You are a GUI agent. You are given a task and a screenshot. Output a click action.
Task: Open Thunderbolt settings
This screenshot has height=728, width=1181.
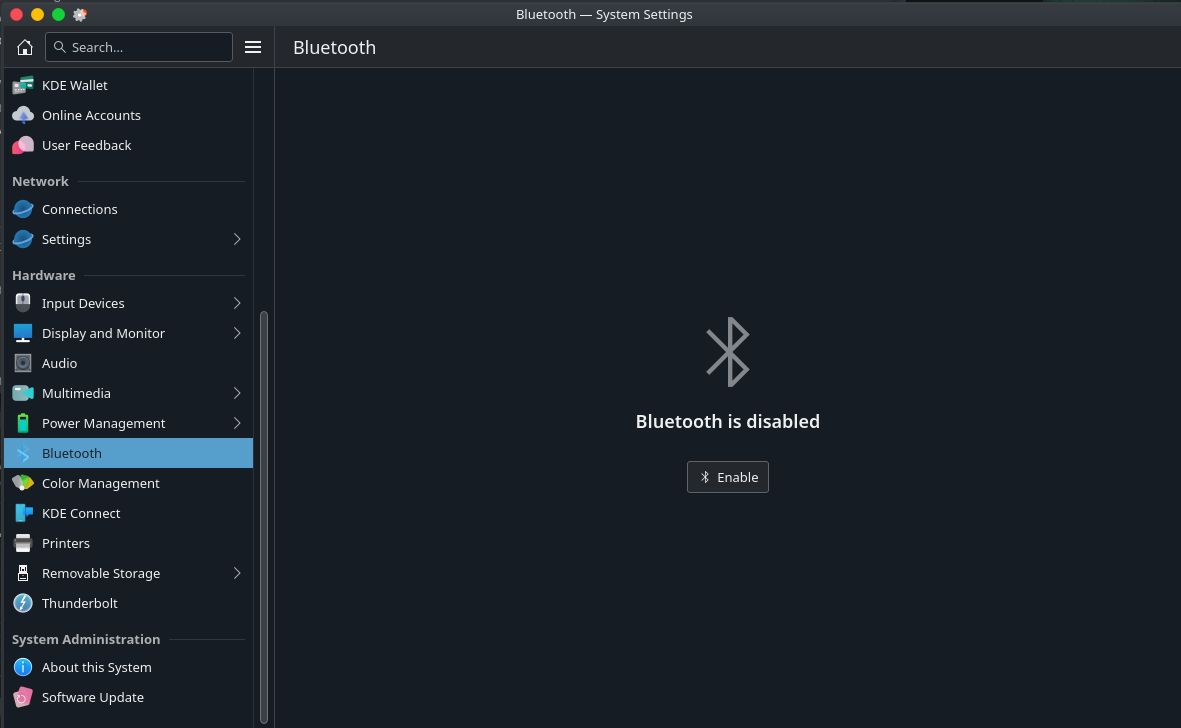129,604
